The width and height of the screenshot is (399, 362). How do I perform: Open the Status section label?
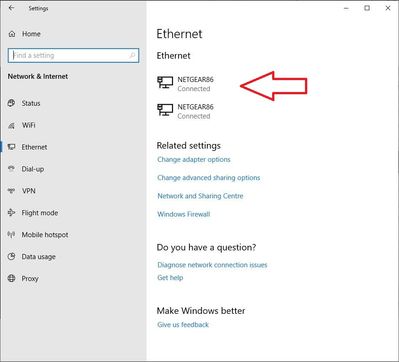point(31,103)
